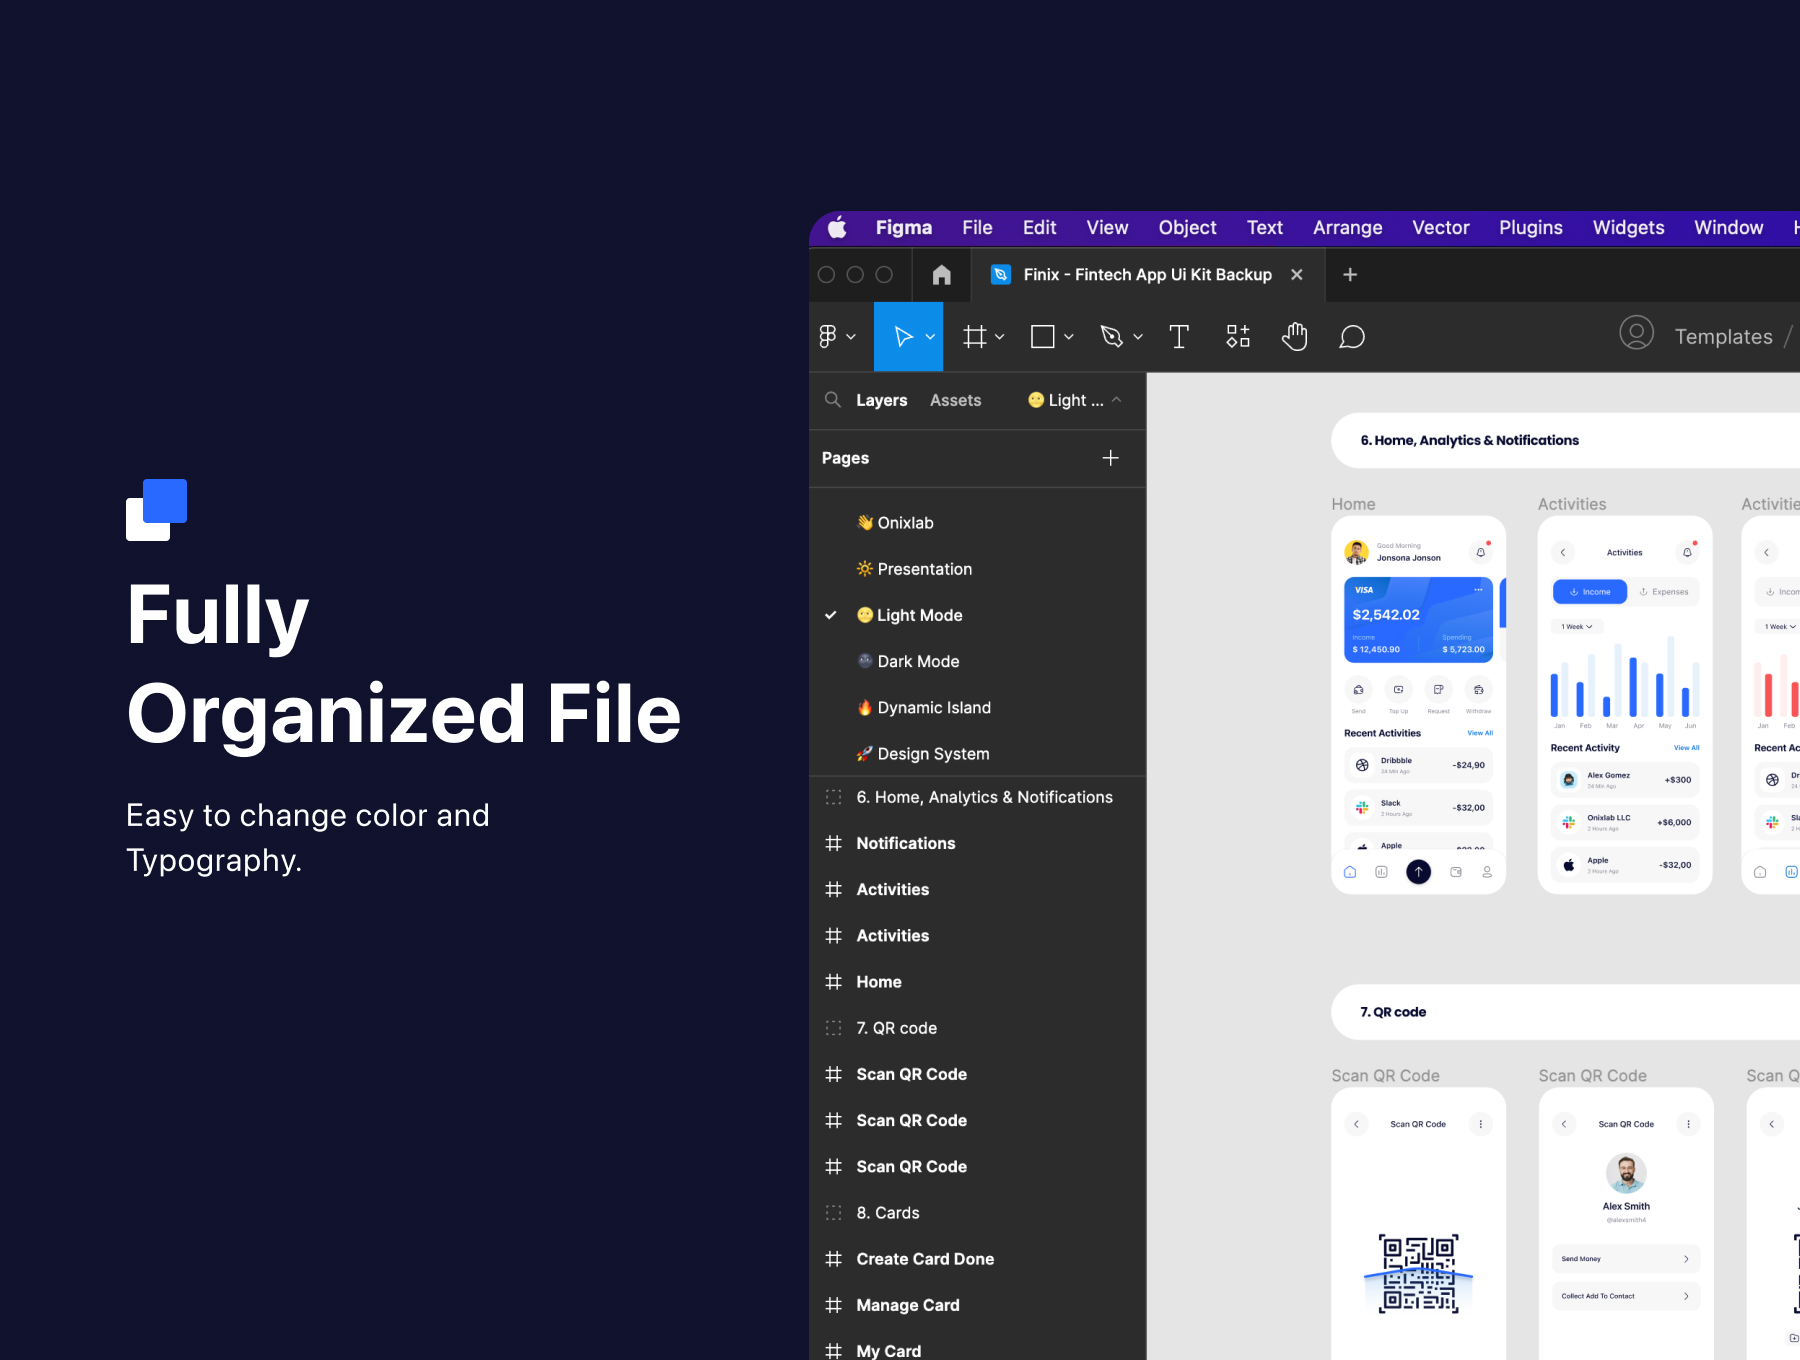The image size is (1800, 1360).
Task: Collapse the Light page selector chevron
Action: click(1117, 400)
